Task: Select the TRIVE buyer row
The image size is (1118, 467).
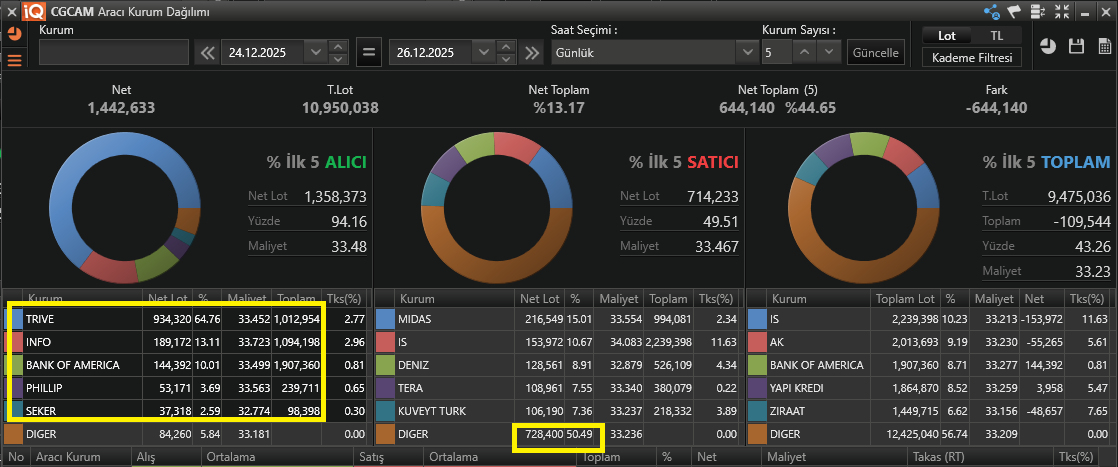Action: 184,319
